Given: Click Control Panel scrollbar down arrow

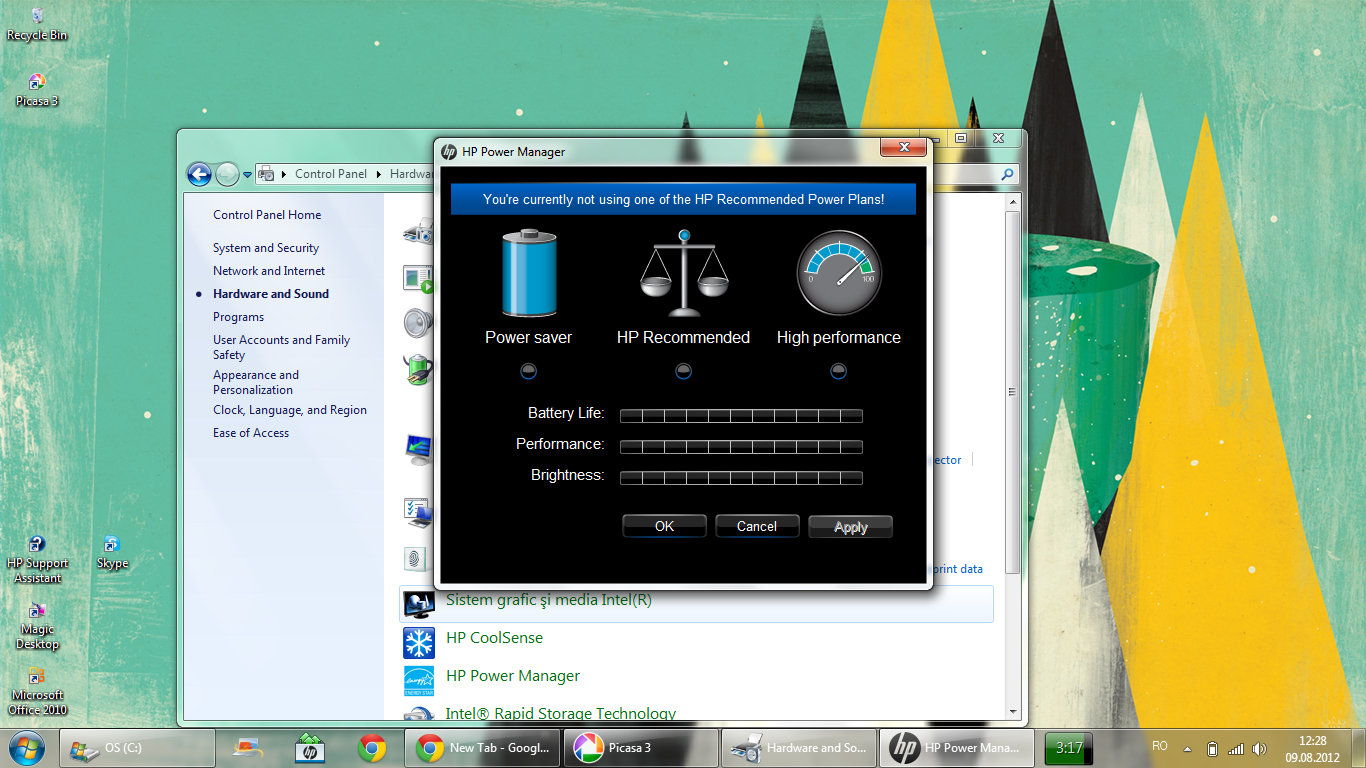Looking at the screenshot, I should (1013, 713).
